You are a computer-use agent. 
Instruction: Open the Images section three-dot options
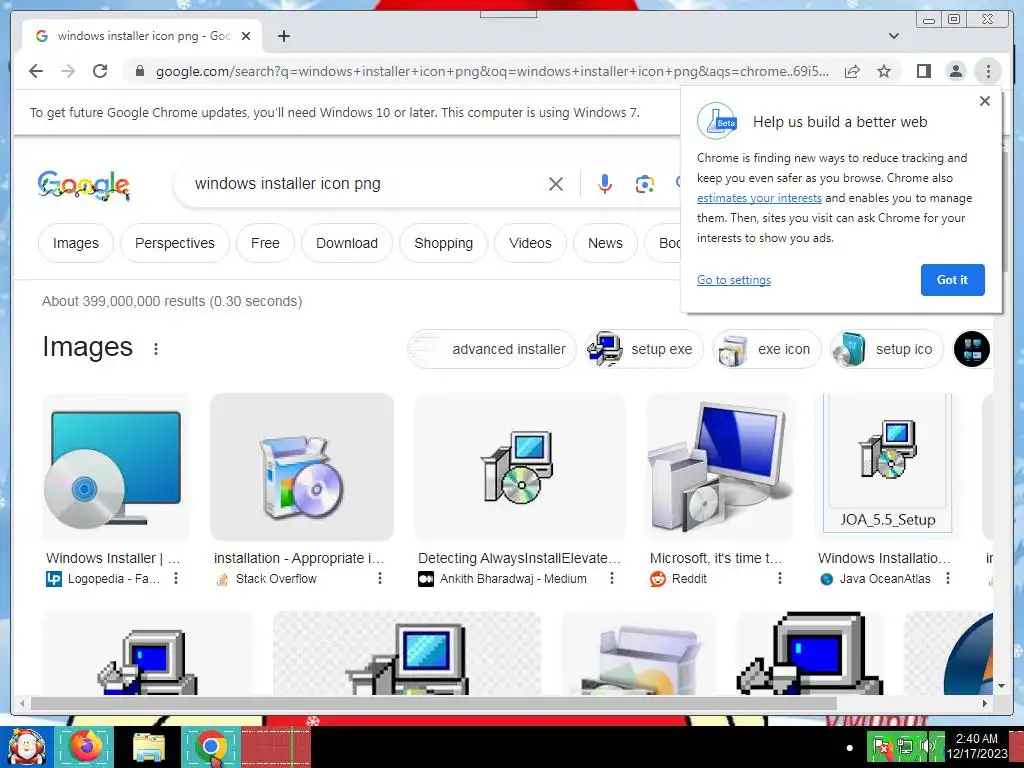pos(155,349)
